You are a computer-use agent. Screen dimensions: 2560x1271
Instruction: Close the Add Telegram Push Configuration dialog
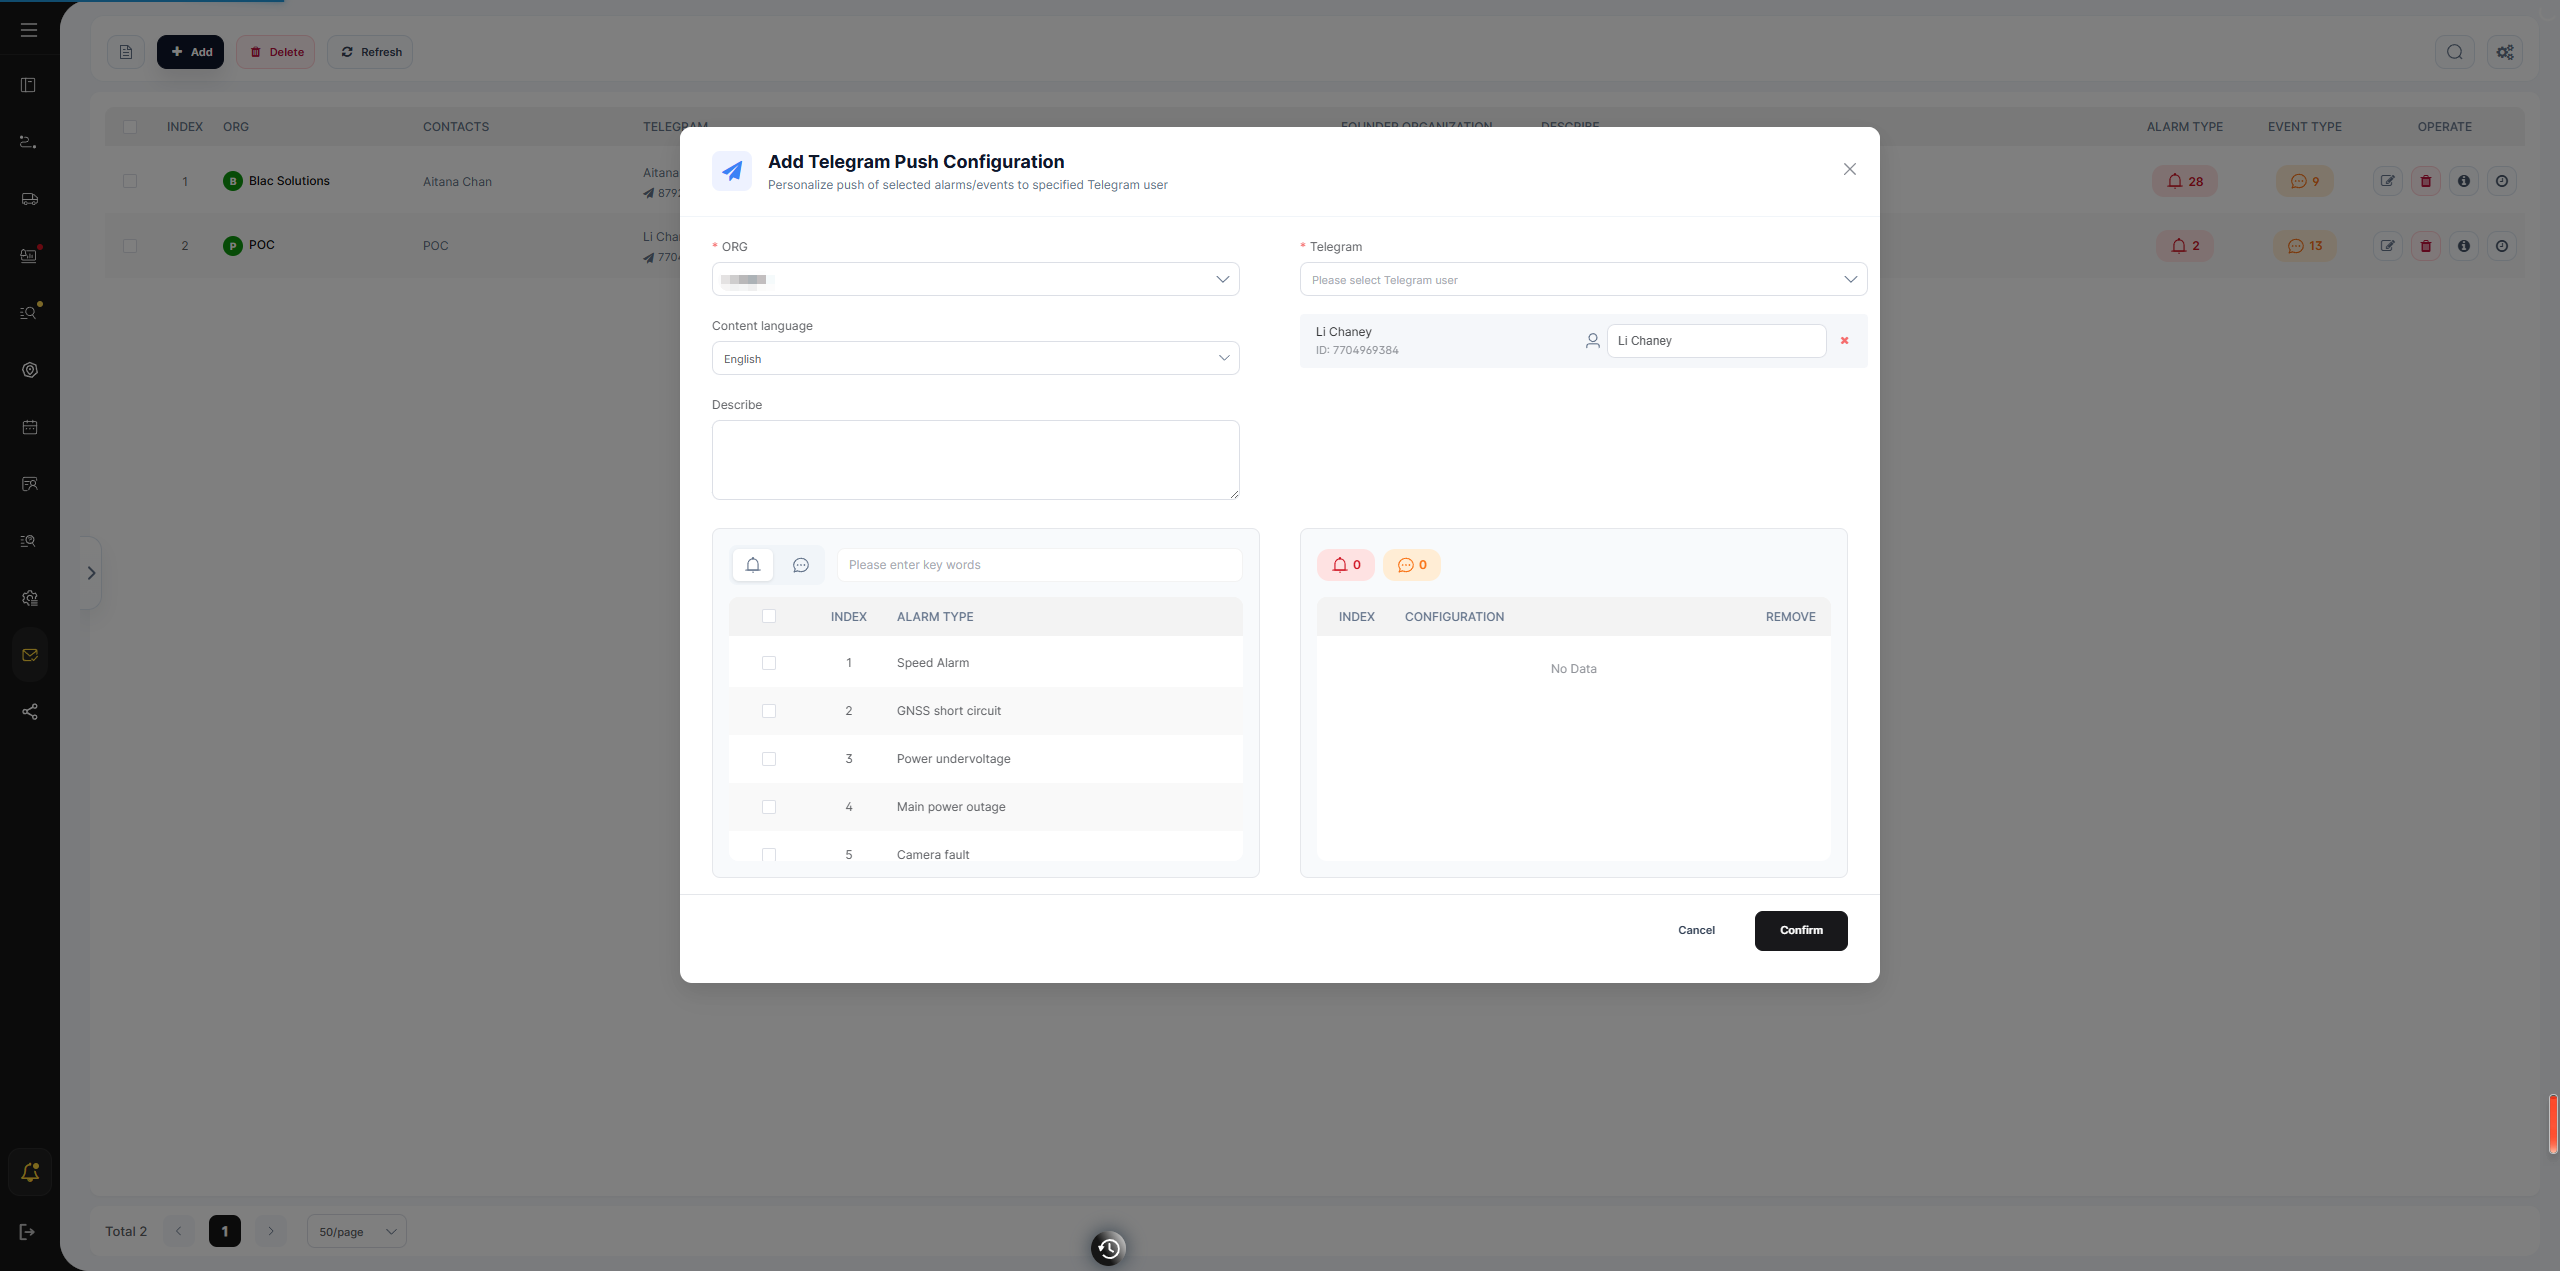1850,169
